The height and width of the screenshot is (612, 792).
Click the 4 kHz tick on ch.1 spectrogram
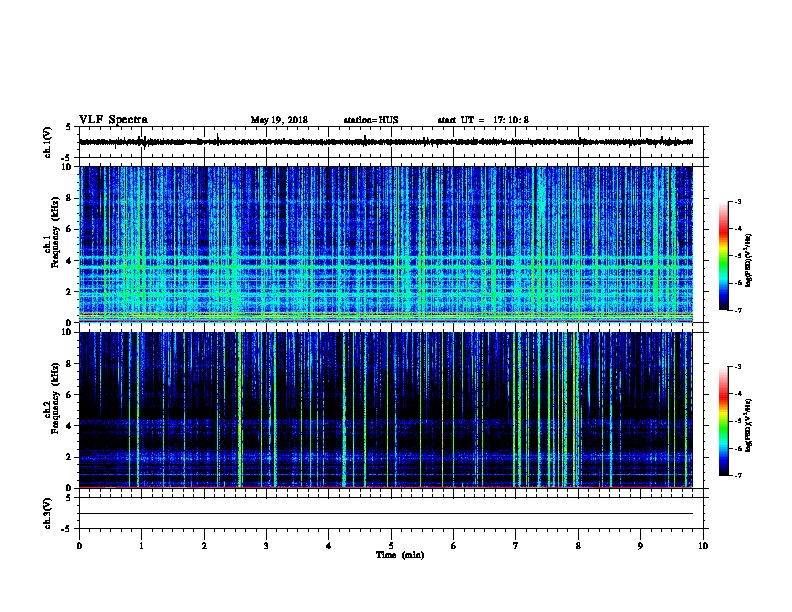tap(69, 261)
